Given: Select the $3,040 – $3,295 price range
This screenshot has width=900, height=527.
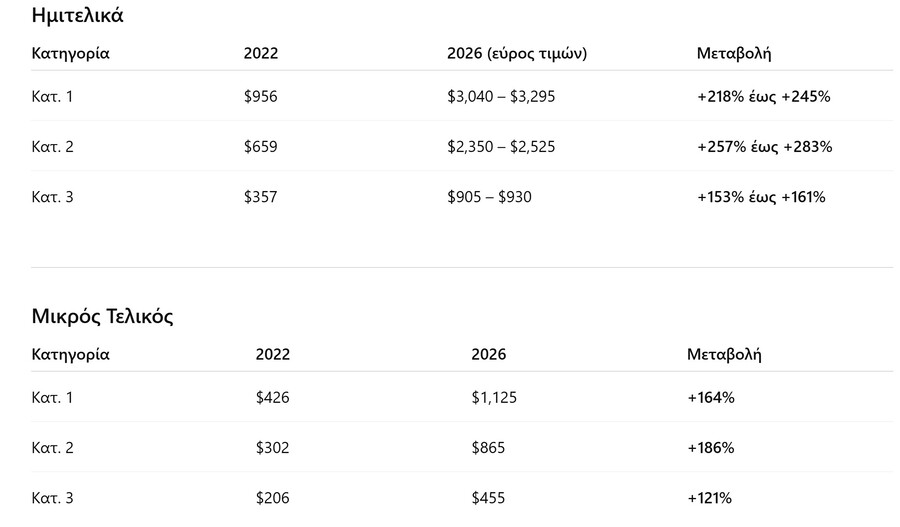Looking at the screenshot, I should (x=501, y=97).
